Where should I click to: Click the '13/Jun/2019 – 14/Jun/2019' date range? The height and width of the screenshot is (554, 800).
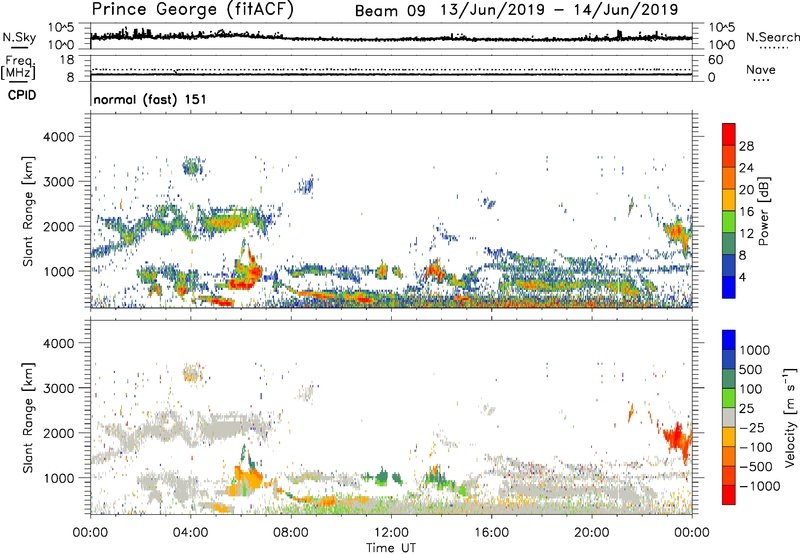click(x=559, y=10)
